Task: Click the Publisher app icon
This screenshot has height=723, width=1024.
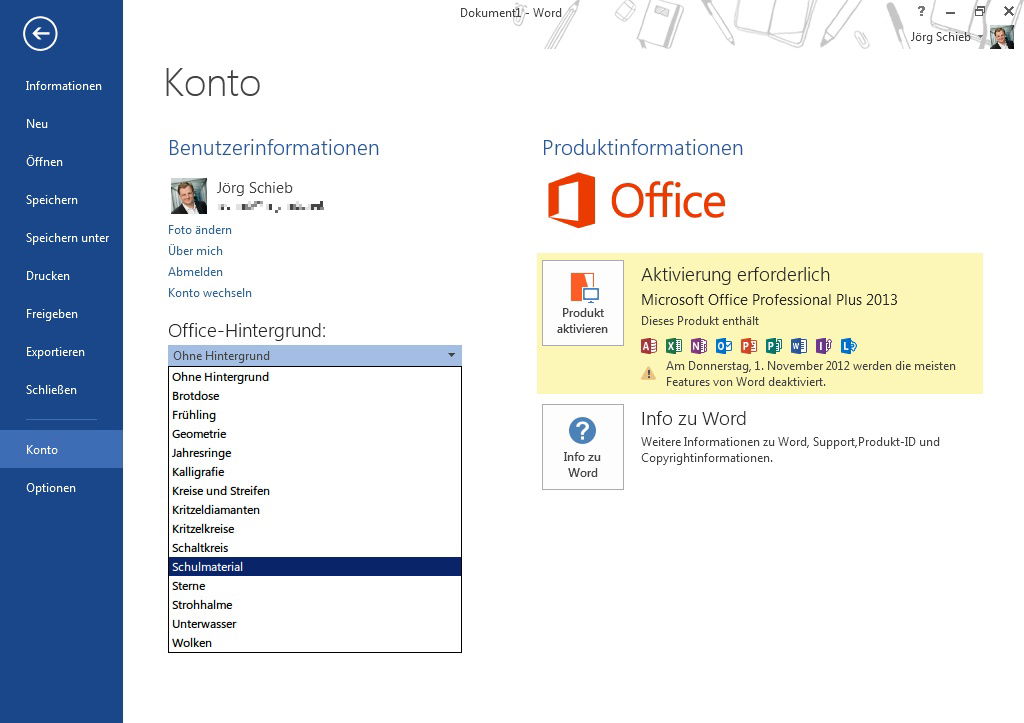Action: pyautogui.click(x=774, y=345)
